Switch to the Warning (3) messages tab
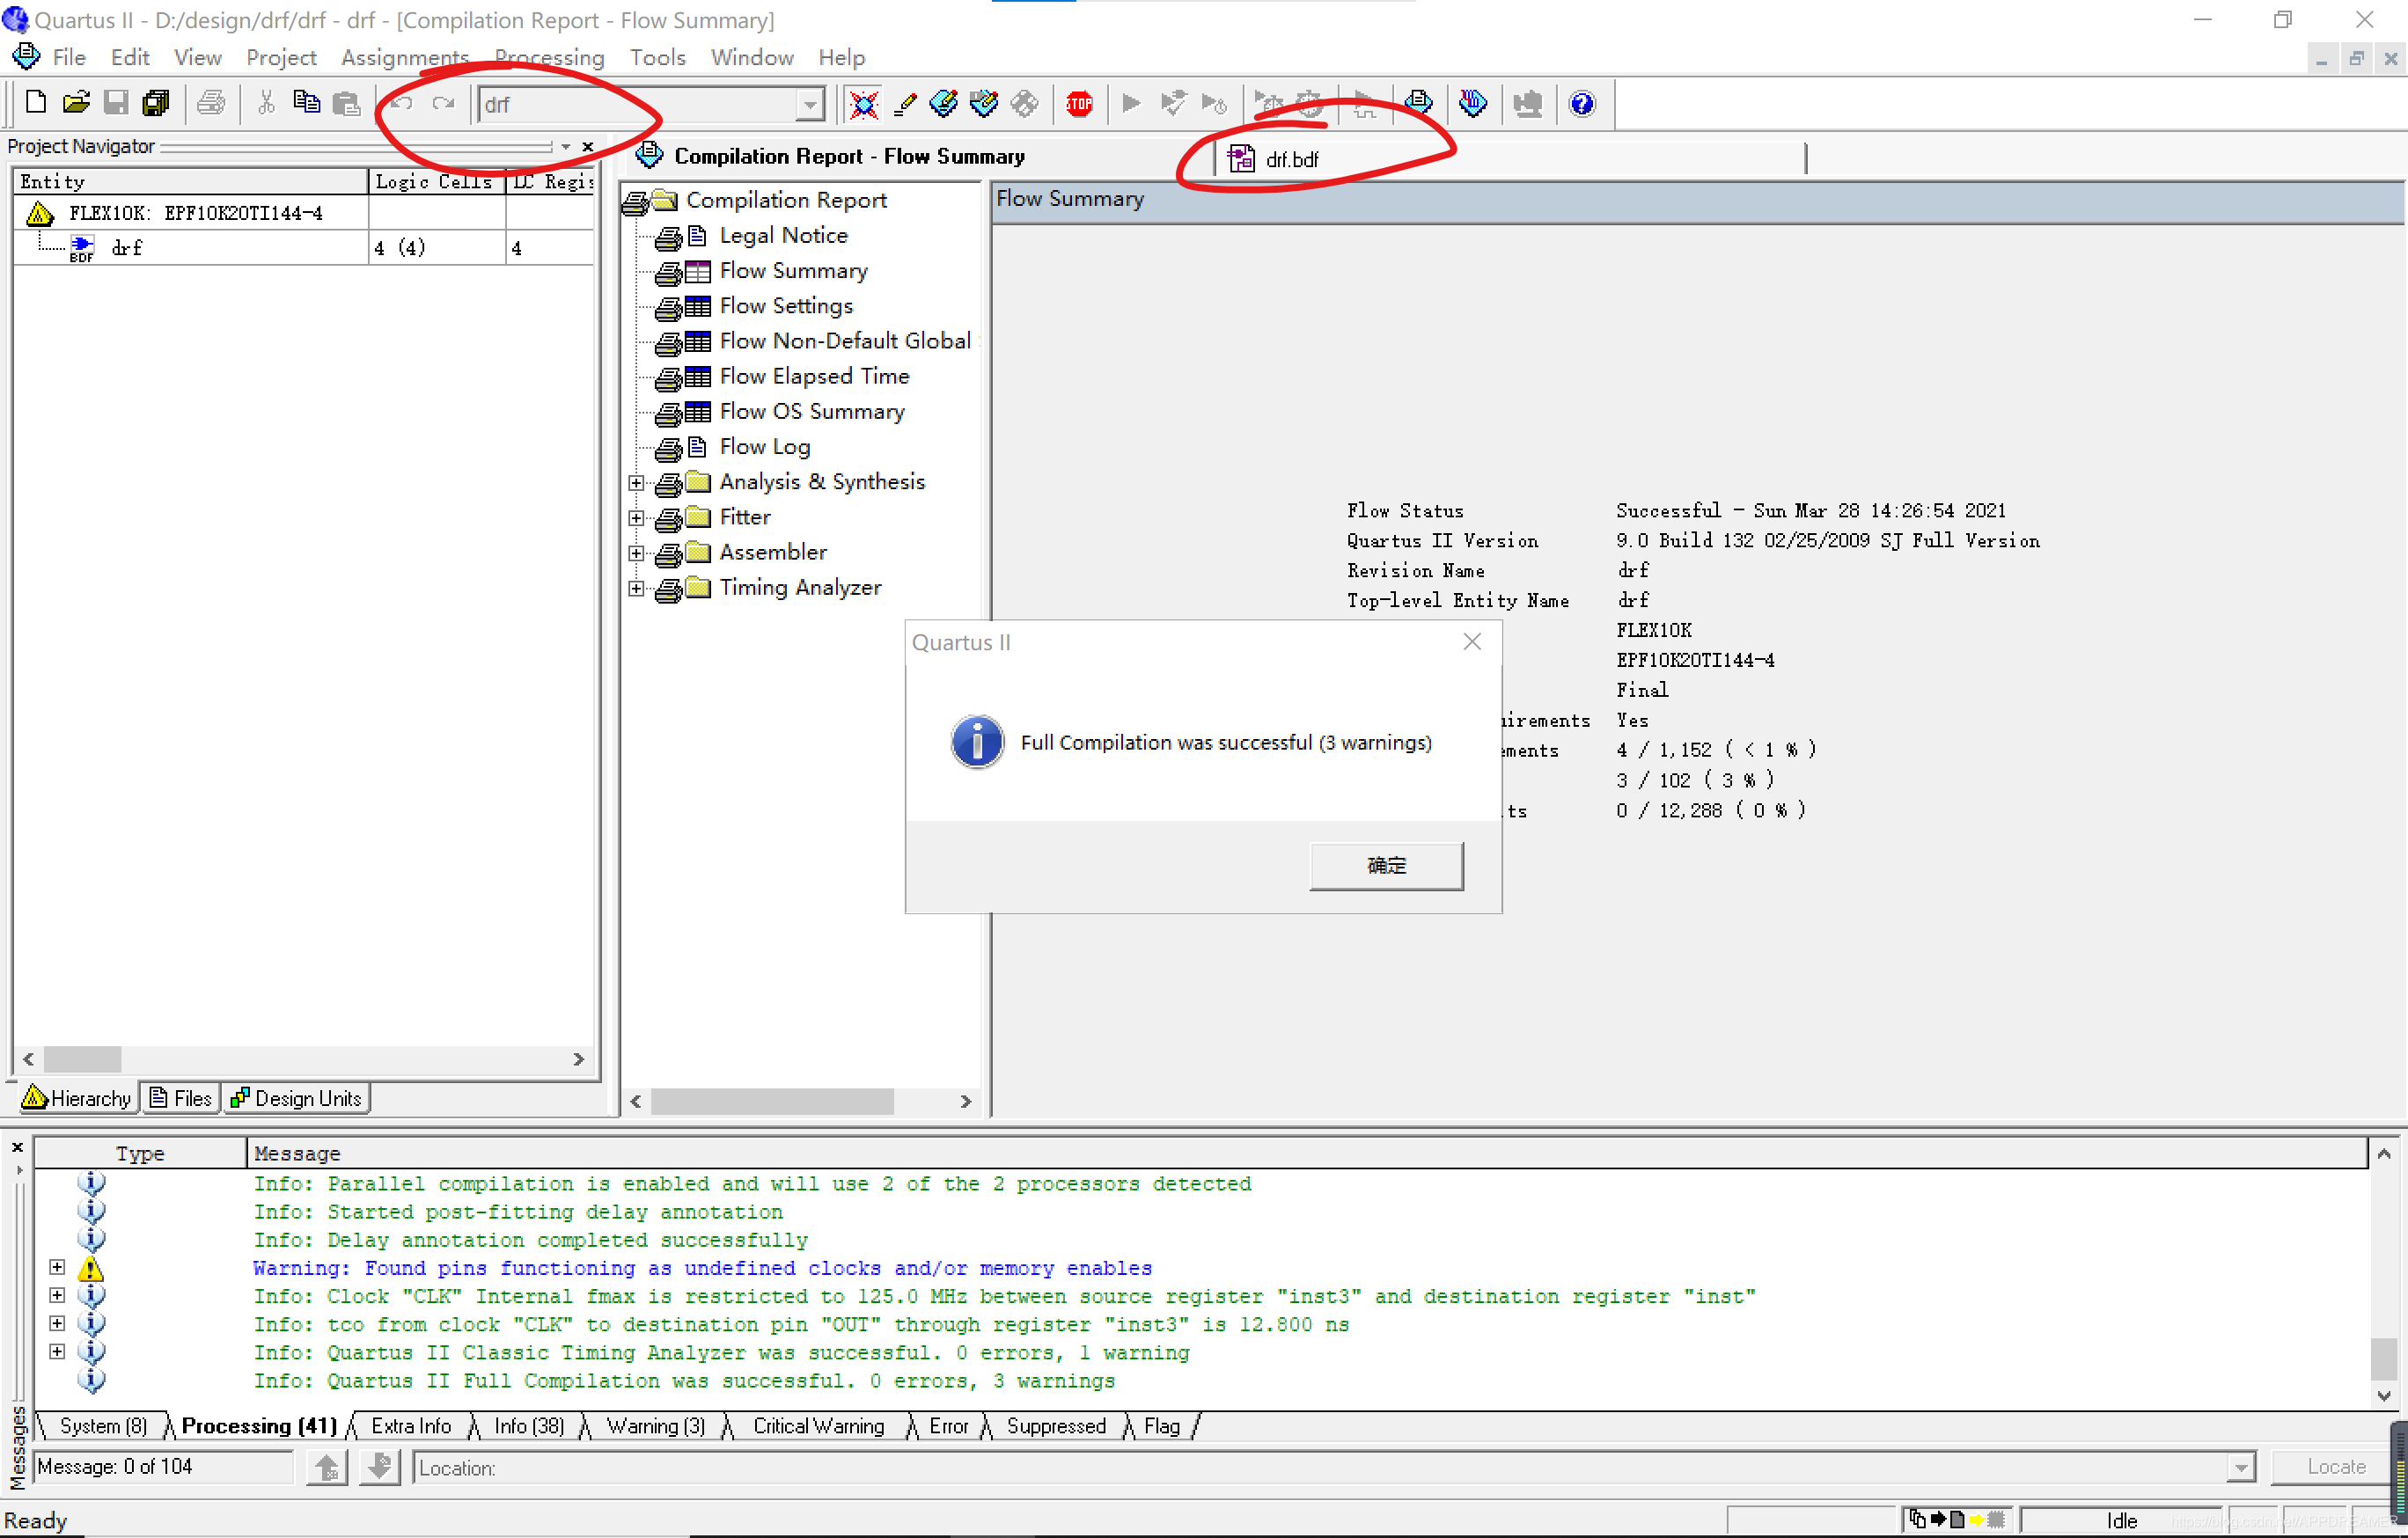Viewport: 2408px width, 1538px height. point(655,1425)
